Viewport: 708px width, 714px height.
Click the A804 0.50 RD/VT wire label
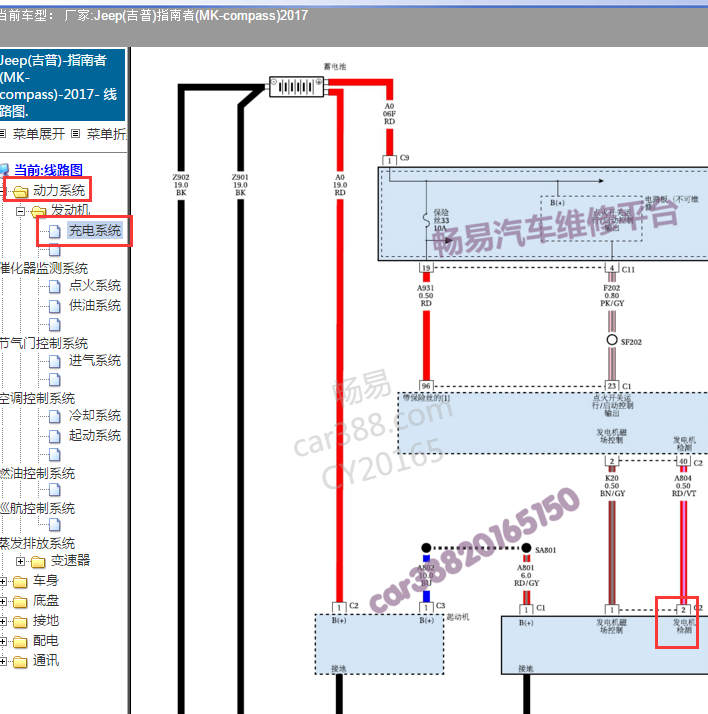tap(683, 486)
